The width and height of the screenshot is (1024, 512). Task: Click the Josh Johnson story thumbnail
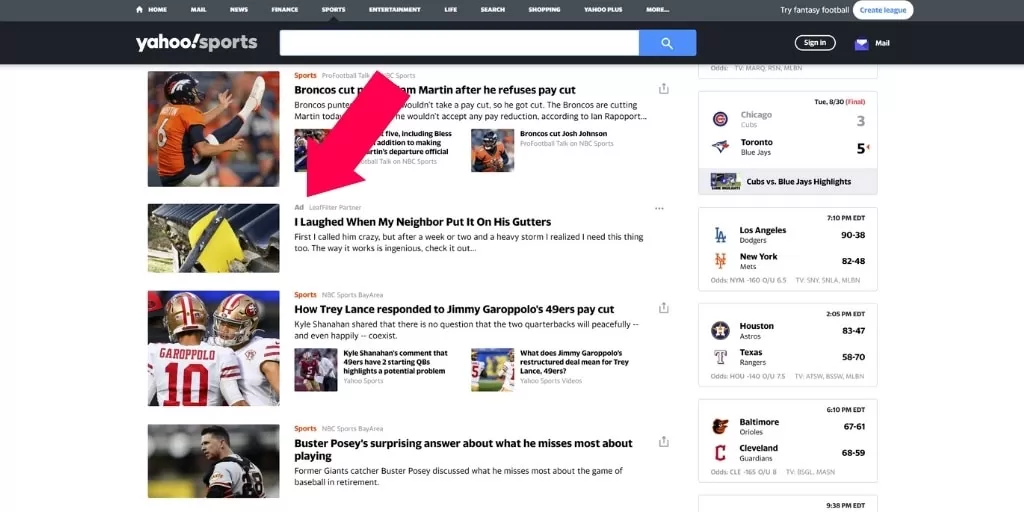point(492,150)
